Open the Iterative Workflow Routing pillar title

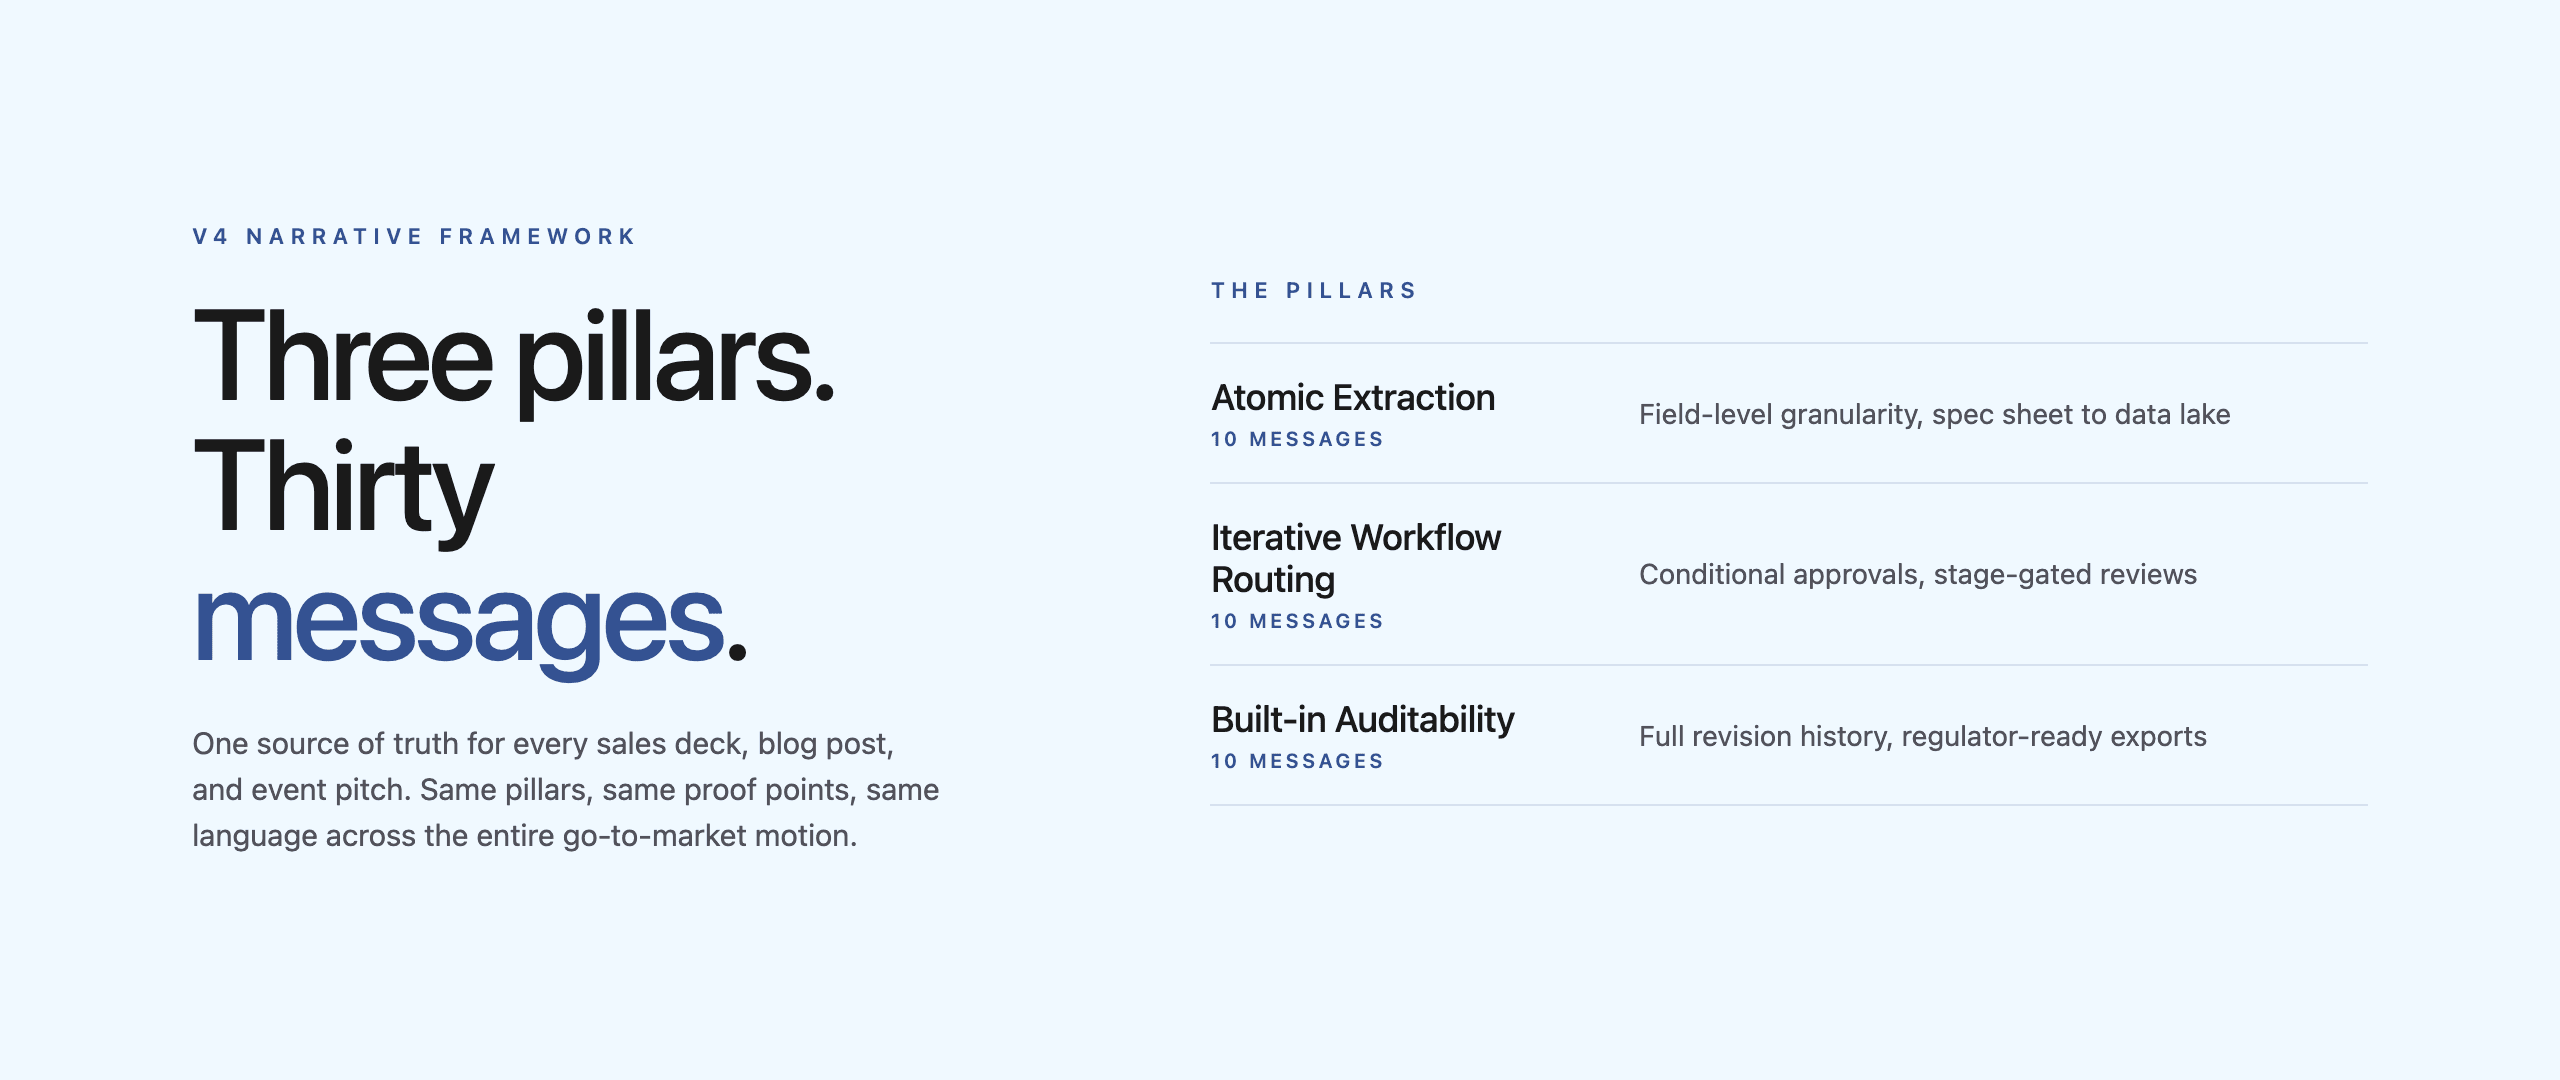tap(1355, 558)
